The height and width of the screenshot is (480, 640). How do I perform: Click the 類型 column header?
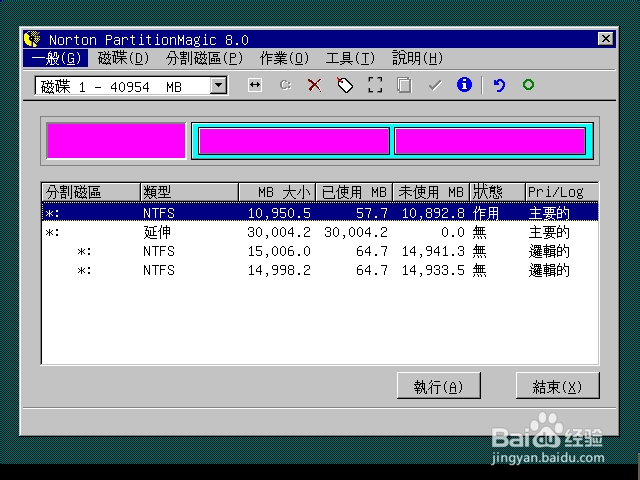click(x=189, y=192)
